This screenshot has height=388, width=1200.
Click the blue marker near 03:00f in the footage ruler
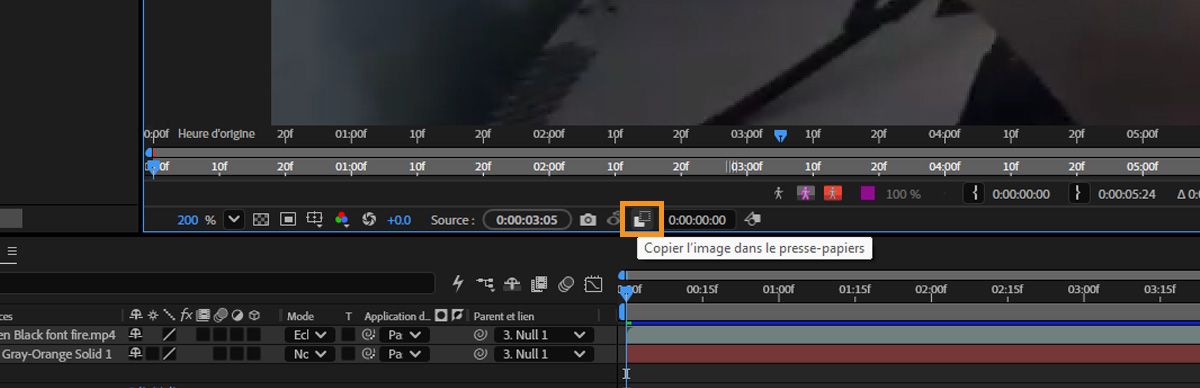pyautogui.click(x=781, y=135)
